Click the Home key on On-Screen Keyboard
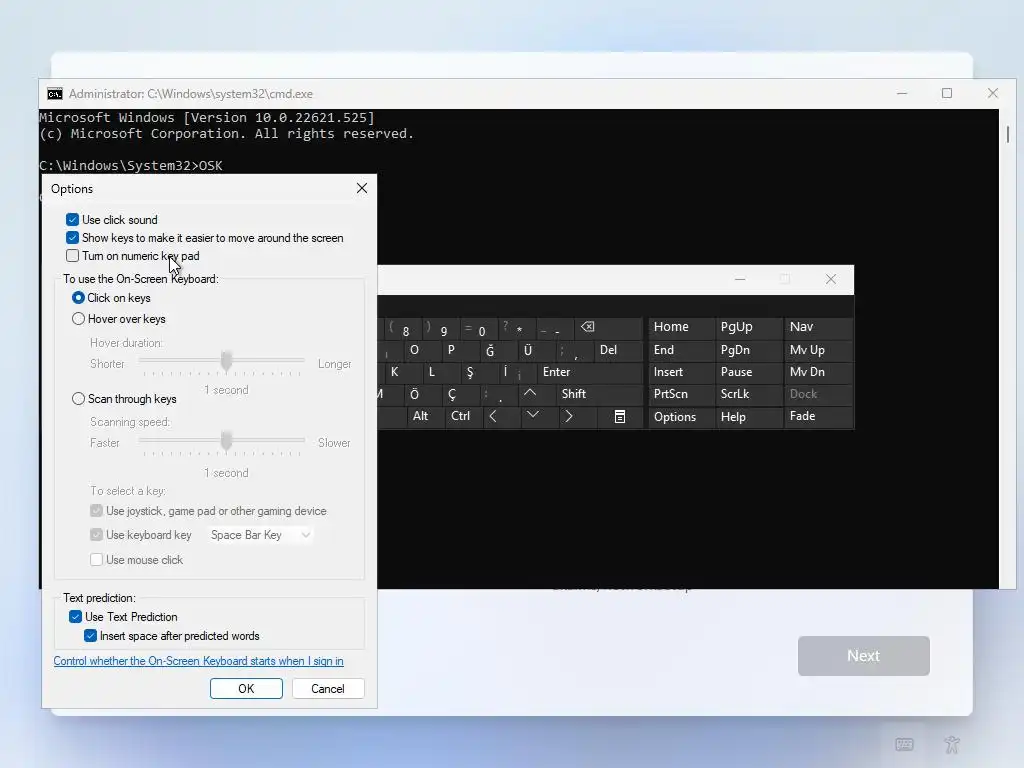Image resolution: width=1024 pixels, height=768 pixels. pos(680,327)
